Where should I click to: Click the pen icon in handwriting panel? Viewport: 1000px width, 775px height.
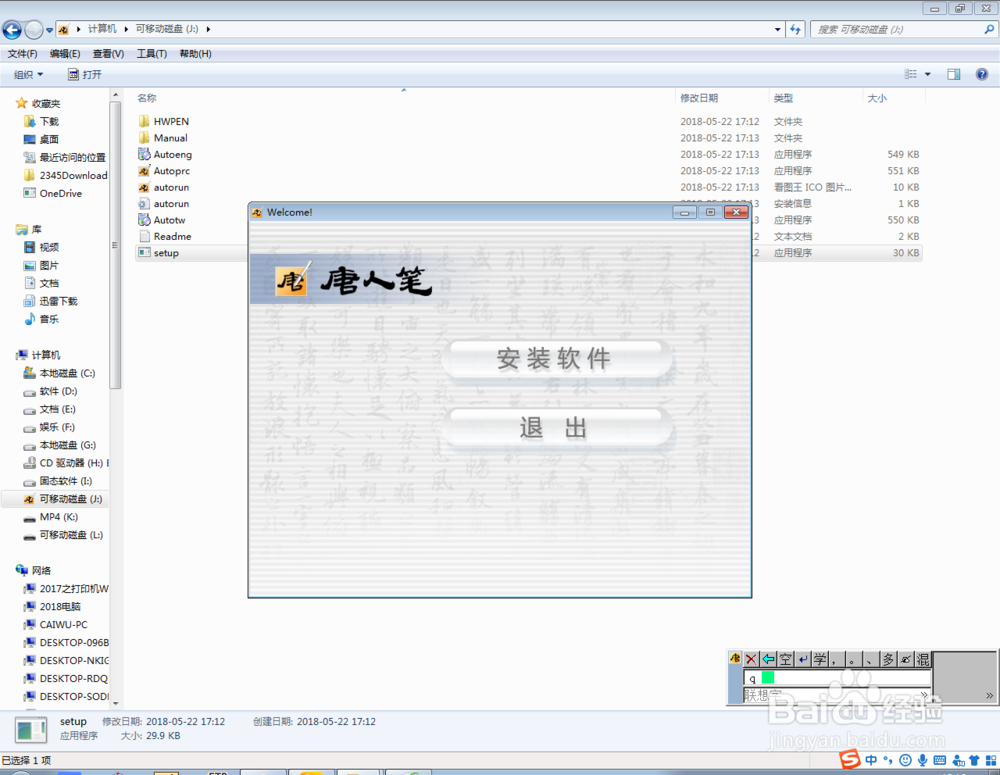[x=906, y=659]
